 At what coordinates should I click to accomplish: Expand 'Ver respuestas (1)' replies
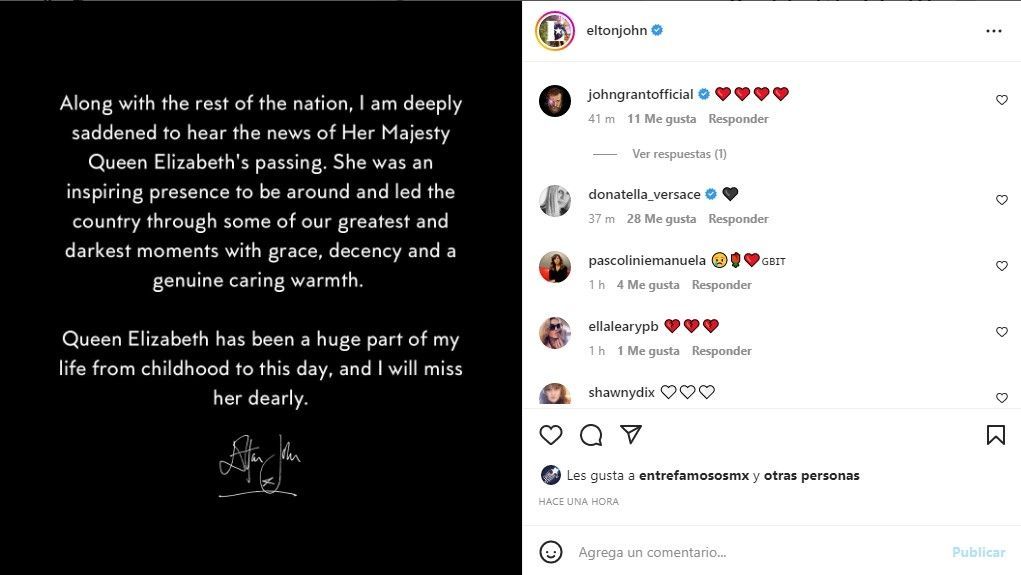[x=679, y=154]
